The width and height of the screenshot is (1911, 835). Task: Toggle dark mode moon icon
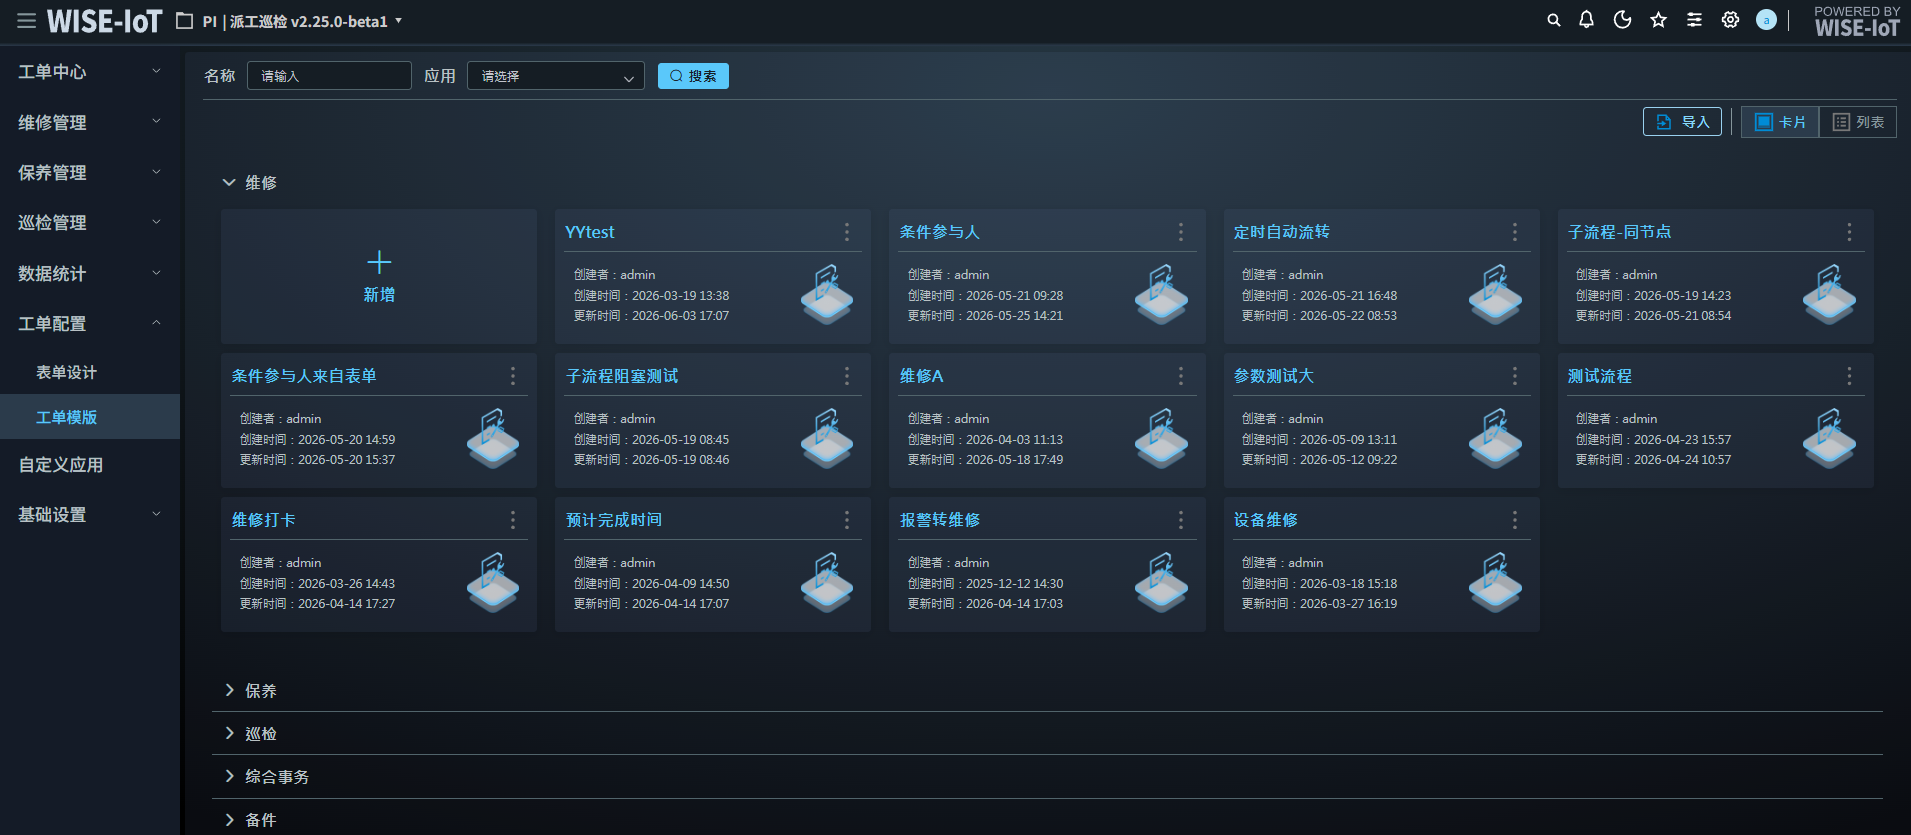1622,20
